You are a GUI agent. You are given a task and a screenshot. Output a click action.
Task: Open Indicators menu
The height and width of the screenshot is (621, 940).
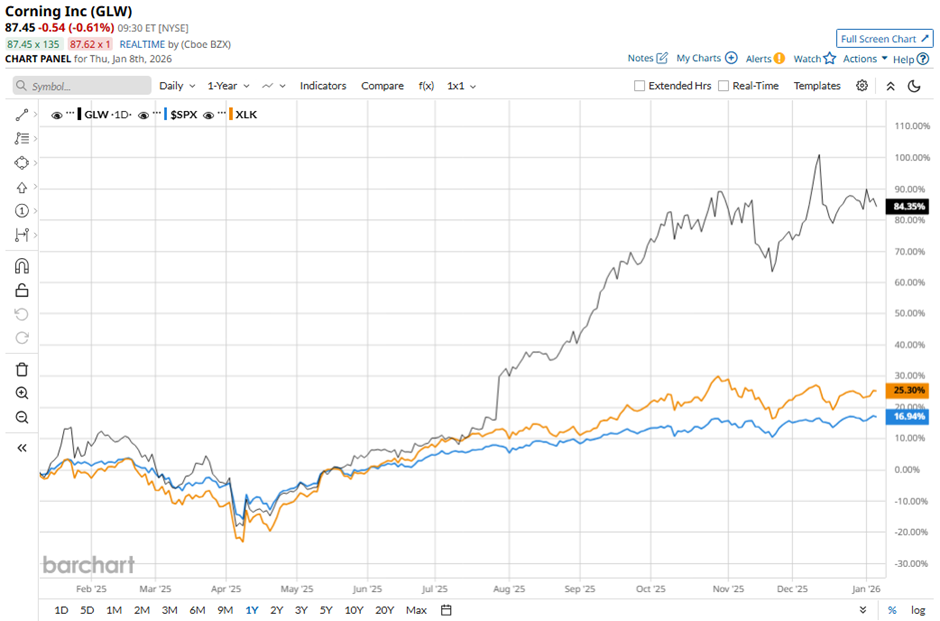click(x=323, y=86)
